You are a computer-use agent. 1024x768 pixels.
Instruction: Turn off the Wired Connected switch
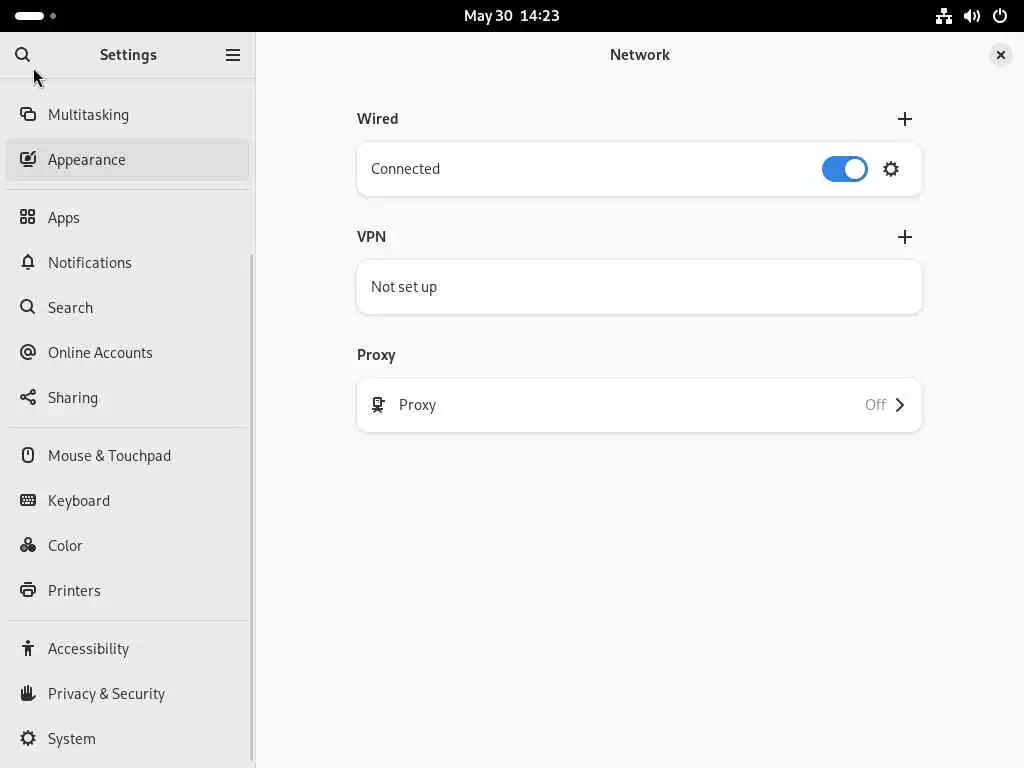tap(844, 169)
